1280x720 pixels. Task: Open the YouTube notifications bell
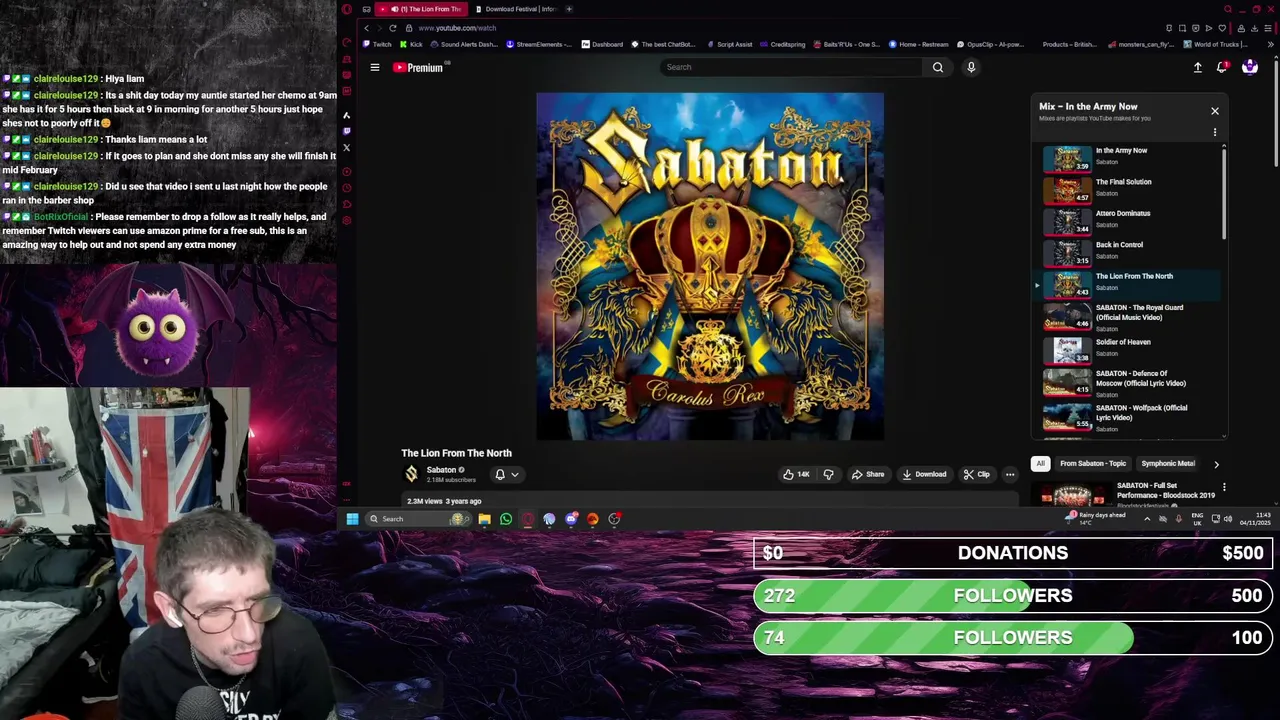point(1222,67)
